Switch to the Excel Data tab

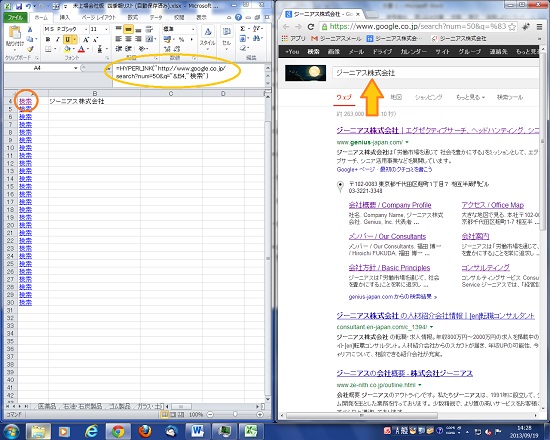click(156, 17)
